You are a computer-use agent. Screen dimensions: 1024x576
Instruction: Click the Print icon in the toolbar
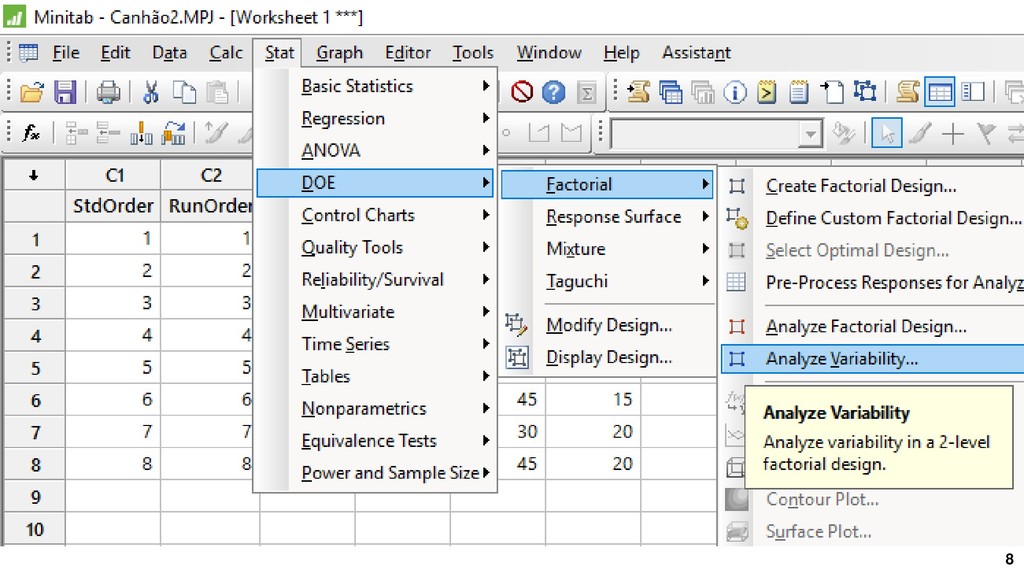coord(108,92)
